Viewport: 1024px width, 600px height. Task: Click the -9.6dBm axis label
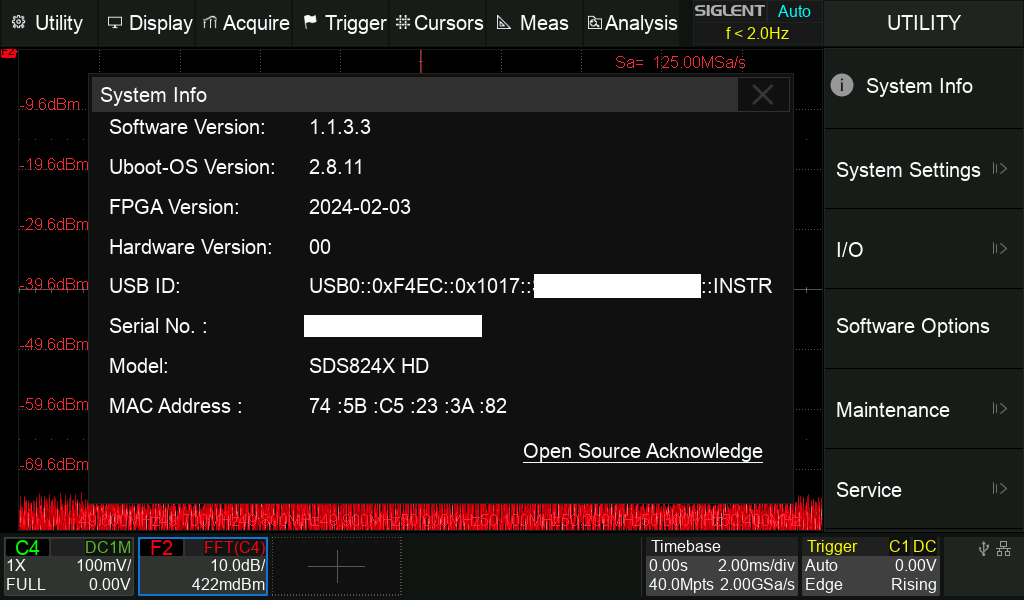(x=50, y=104)
